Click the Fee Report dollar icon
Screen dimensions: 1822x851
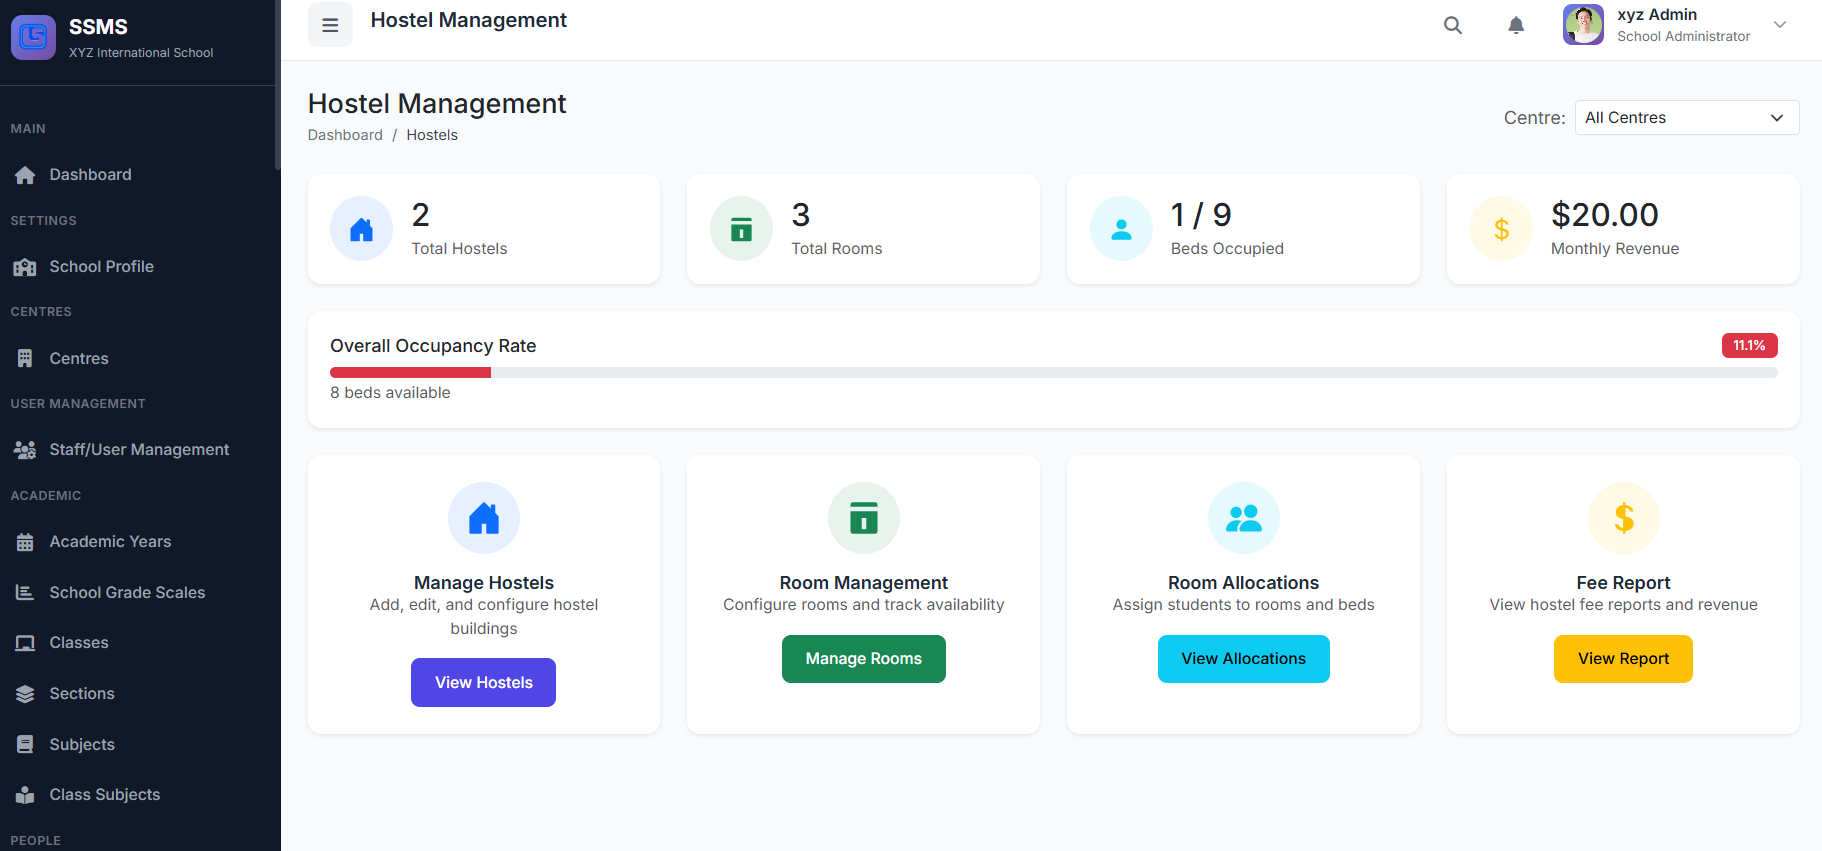pos(1624,518)
